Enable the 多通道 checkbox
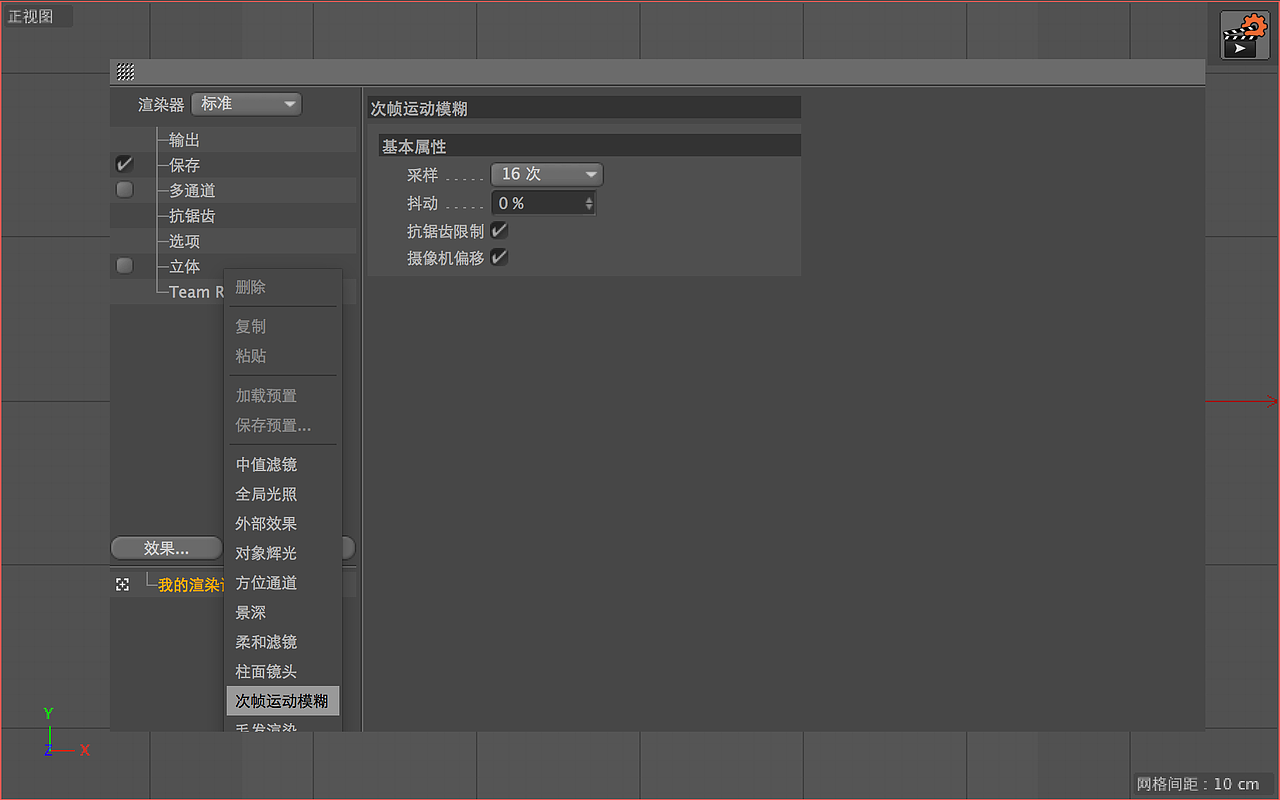 coord(124,190)
